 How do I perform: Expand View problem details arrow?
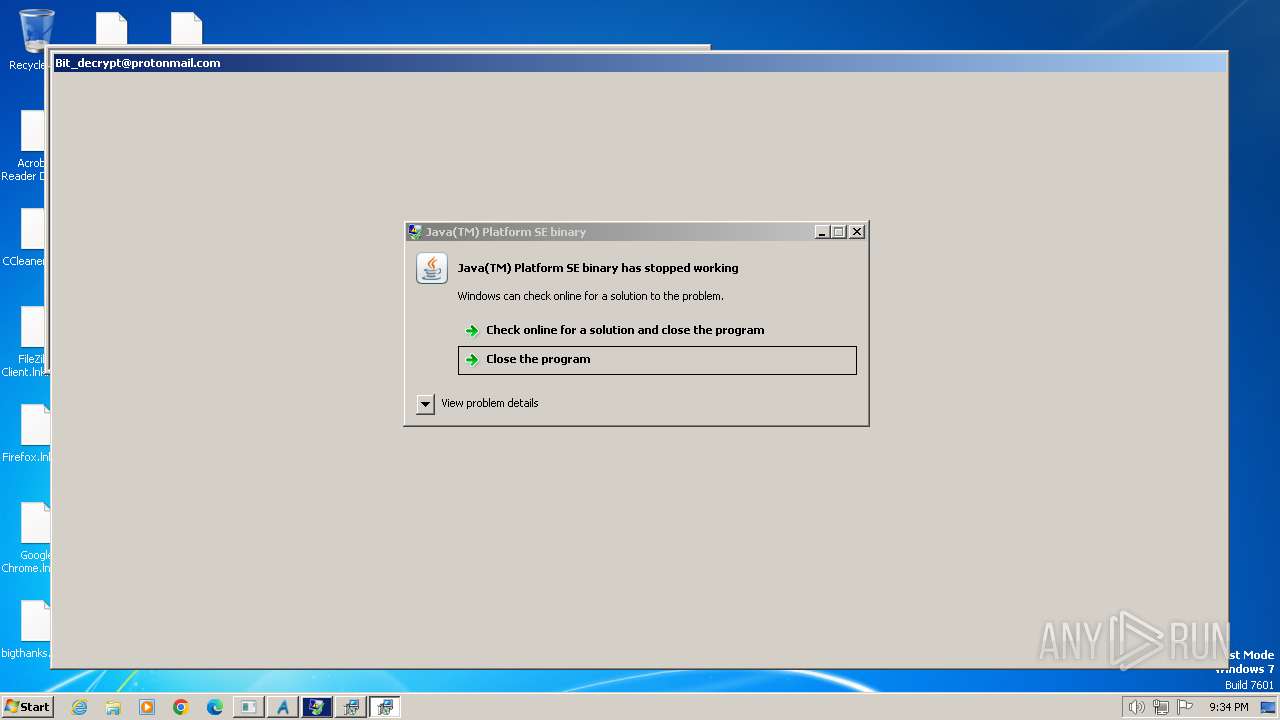[x=425, y=404]
